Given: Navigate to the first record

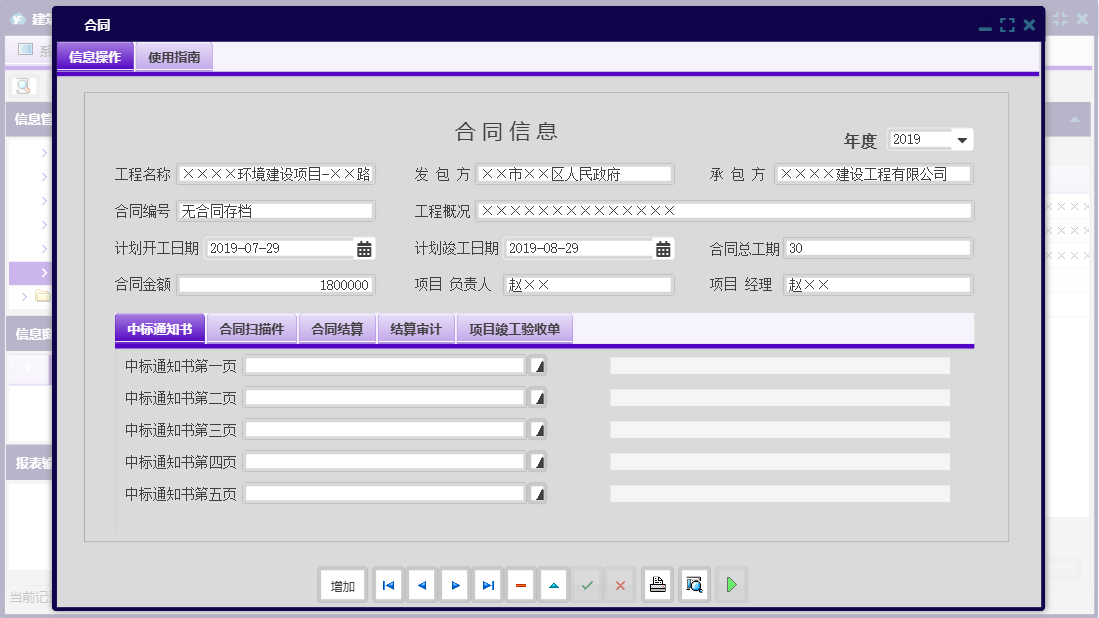Looking at the screenshot, I should coord(388,585).
